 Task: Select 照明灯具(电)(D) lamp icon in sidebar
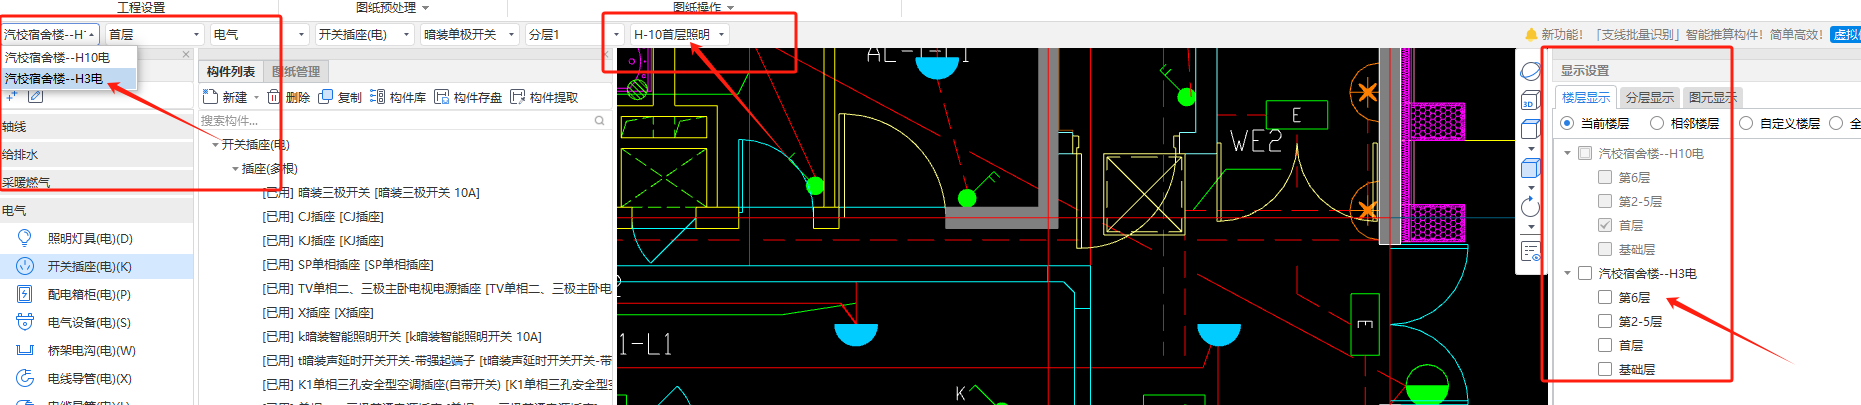click(25, 238)
